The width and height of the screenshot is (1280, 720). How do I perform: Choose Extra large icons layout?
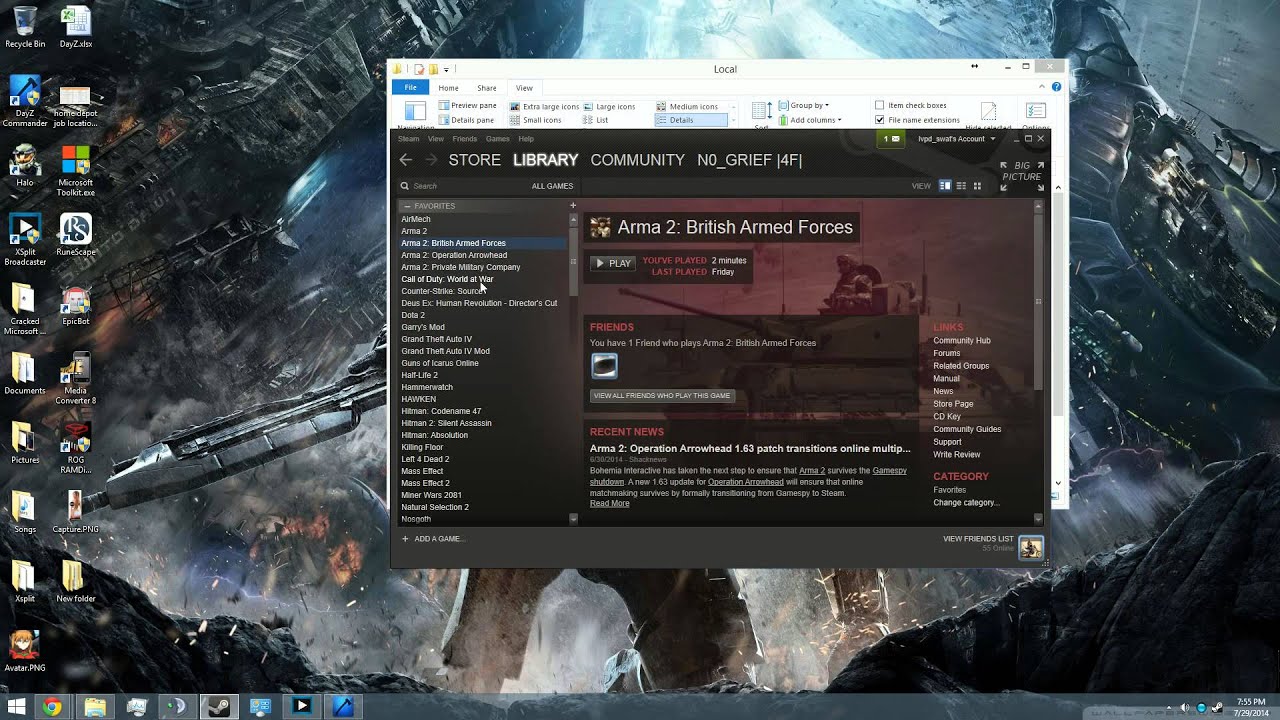[x=544, y=106]
